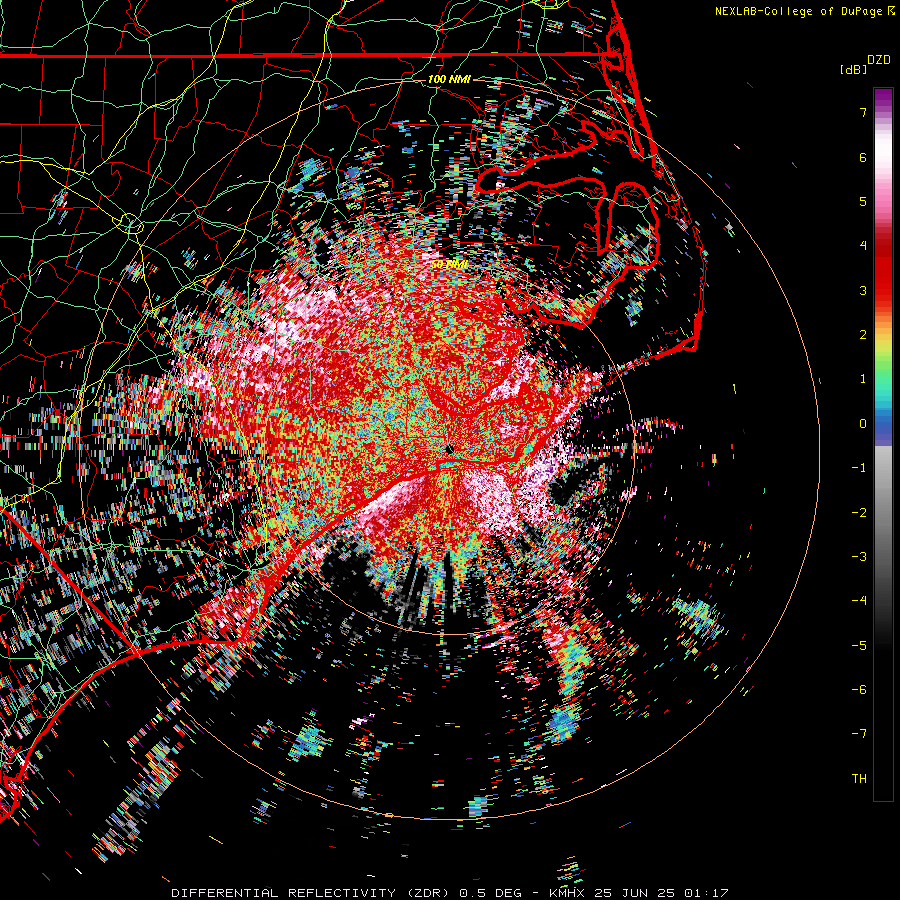This screenshot has height=900, width=900.
Task: Select the -4 value on the dB scale
Action: click(x=859, y=601)
